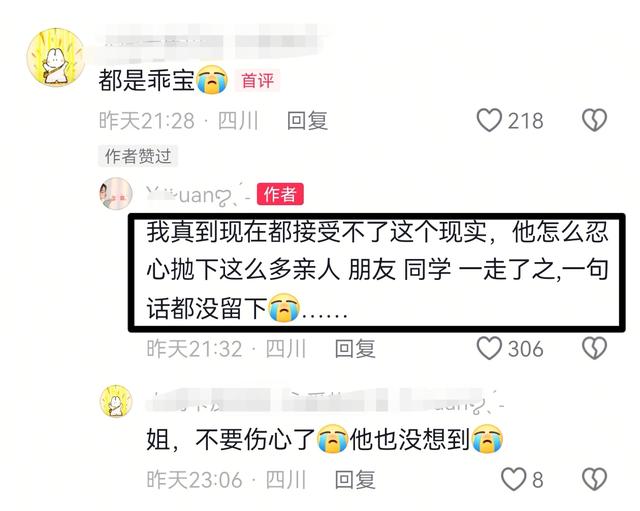640x511 pixels.
Task: Open top commenter's blurred username
Action: click(x=211, y=42)
